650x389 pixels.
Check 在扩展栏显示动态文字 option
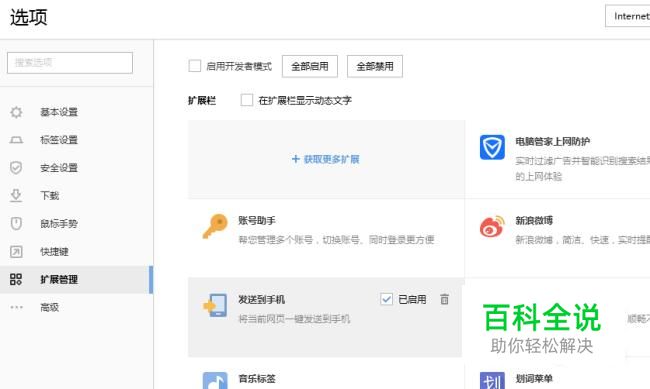[247, 100]
